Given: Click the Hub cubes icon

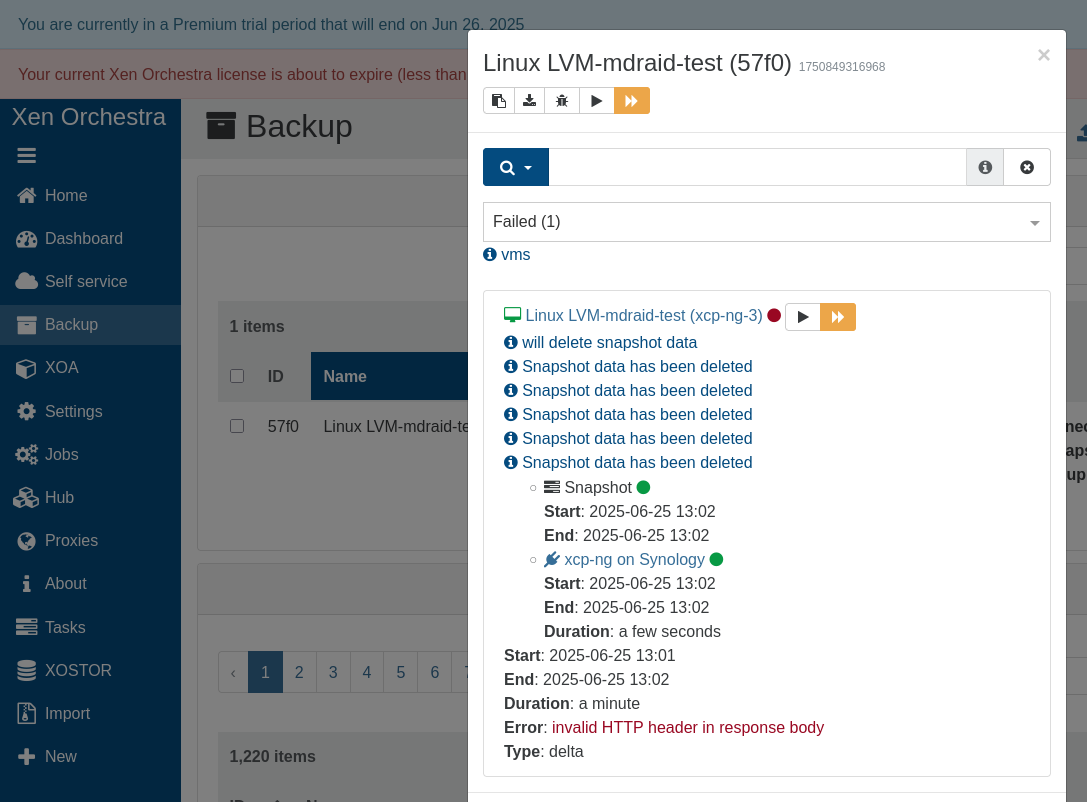Looking at the screenshot, I should click(x=26, y=498).
